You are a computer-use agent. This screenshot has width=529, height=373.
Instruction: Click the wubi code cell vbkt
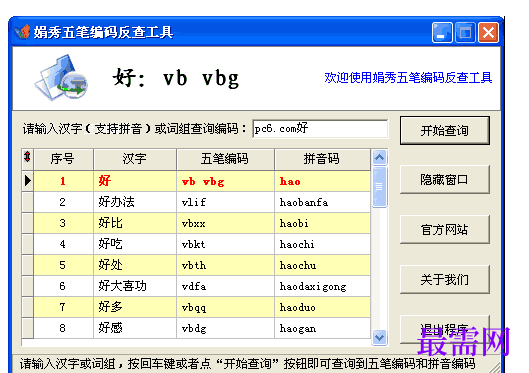click(225, 244)
